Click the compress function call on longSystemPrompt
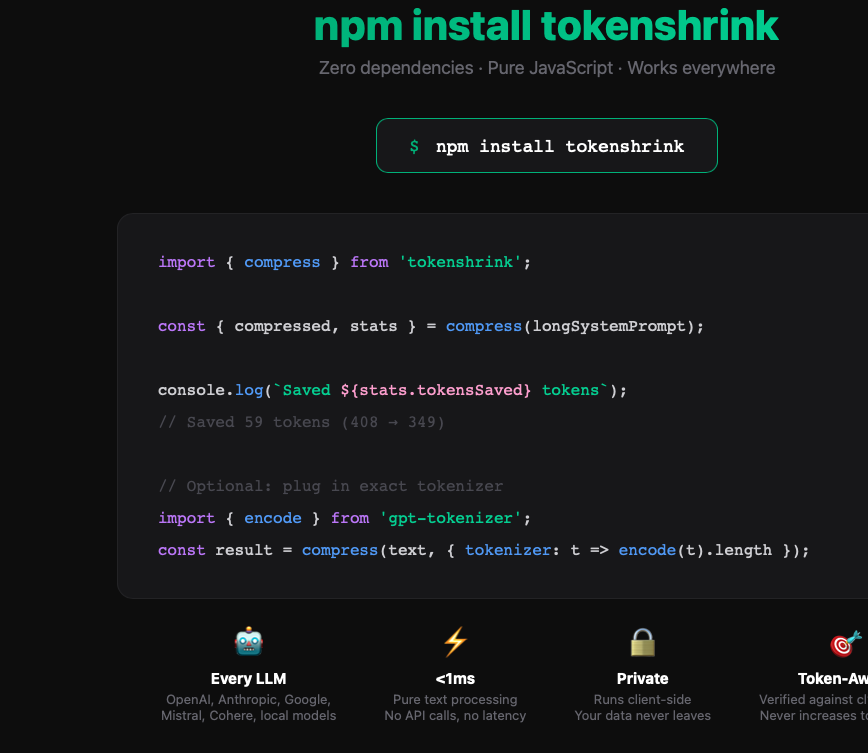 [484, 326]
